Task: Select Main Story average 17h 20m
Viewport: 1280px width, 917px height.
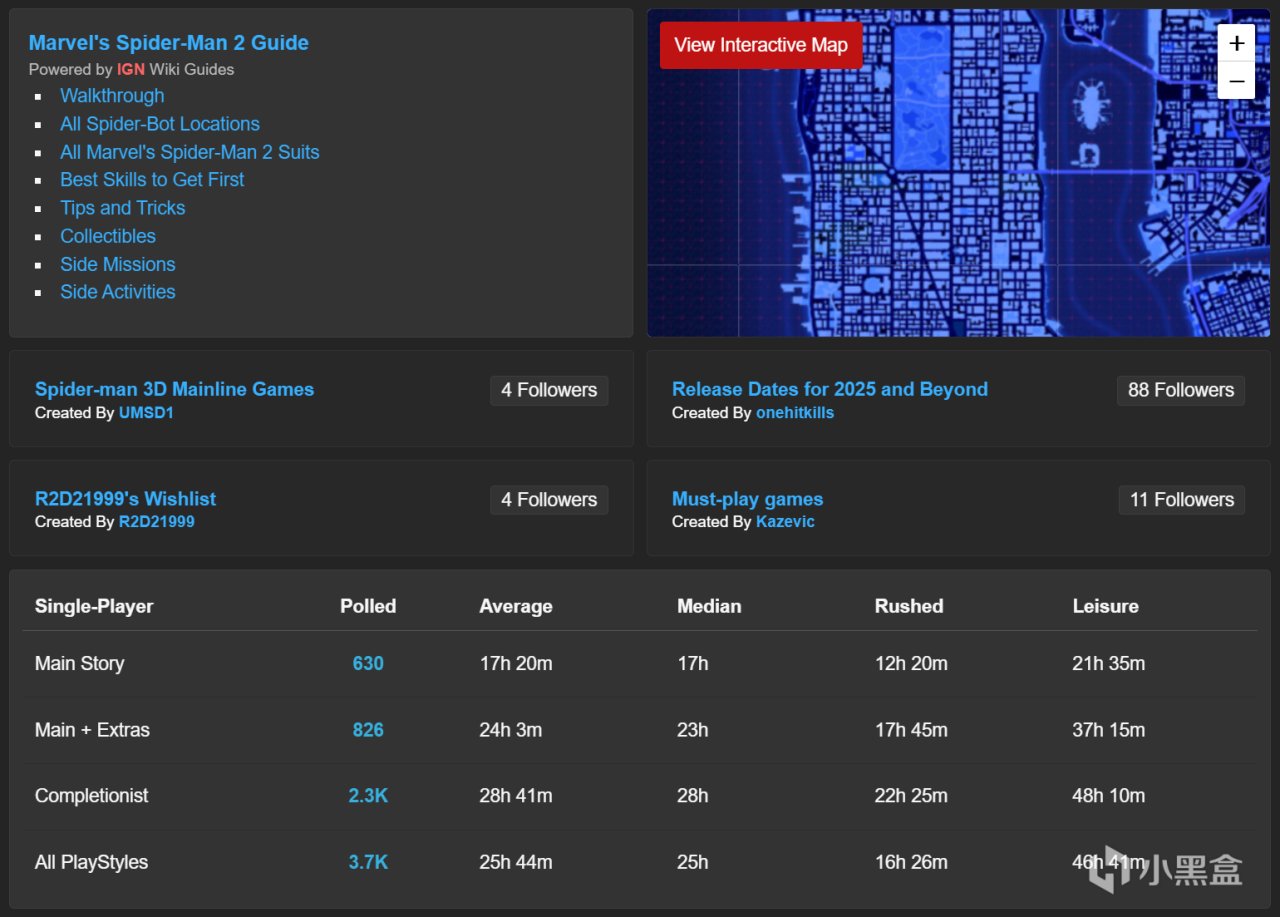Action: pos(516,663)
